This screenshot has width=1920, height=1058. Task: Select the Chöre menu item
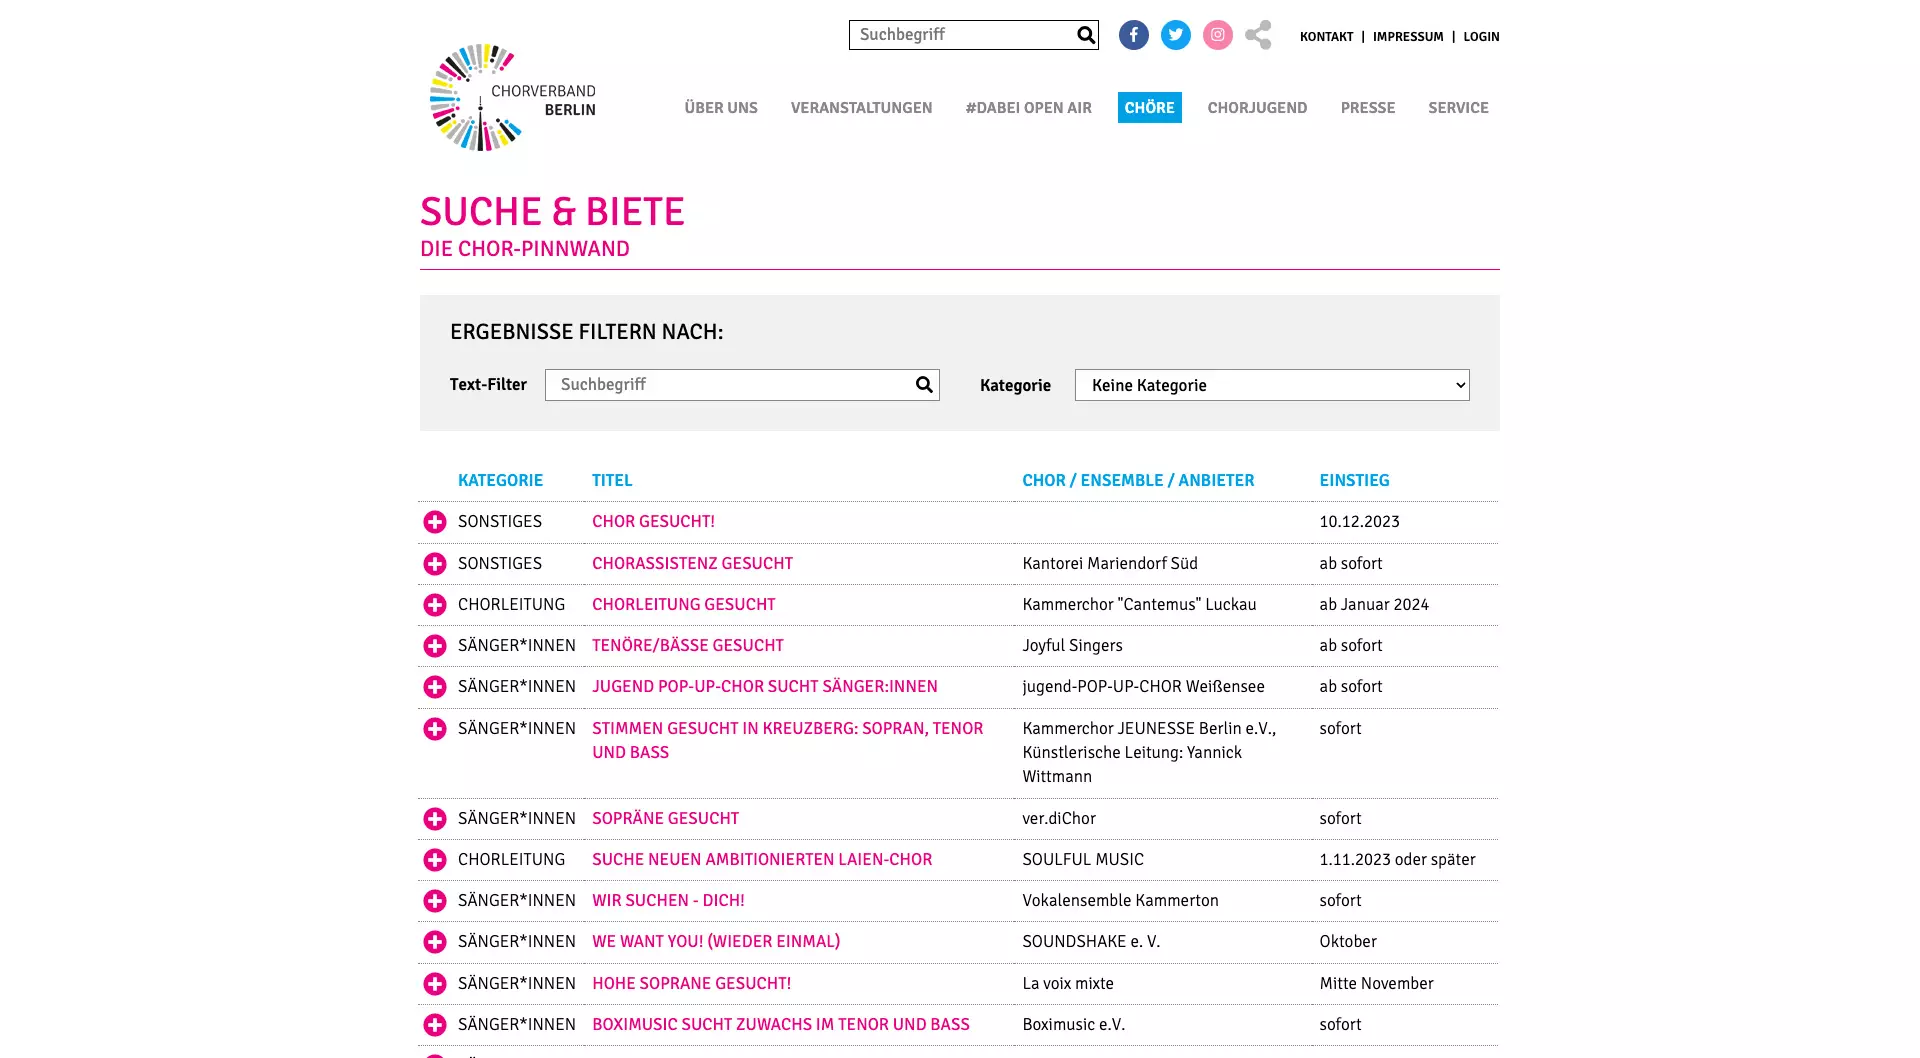coord(1149,108)
